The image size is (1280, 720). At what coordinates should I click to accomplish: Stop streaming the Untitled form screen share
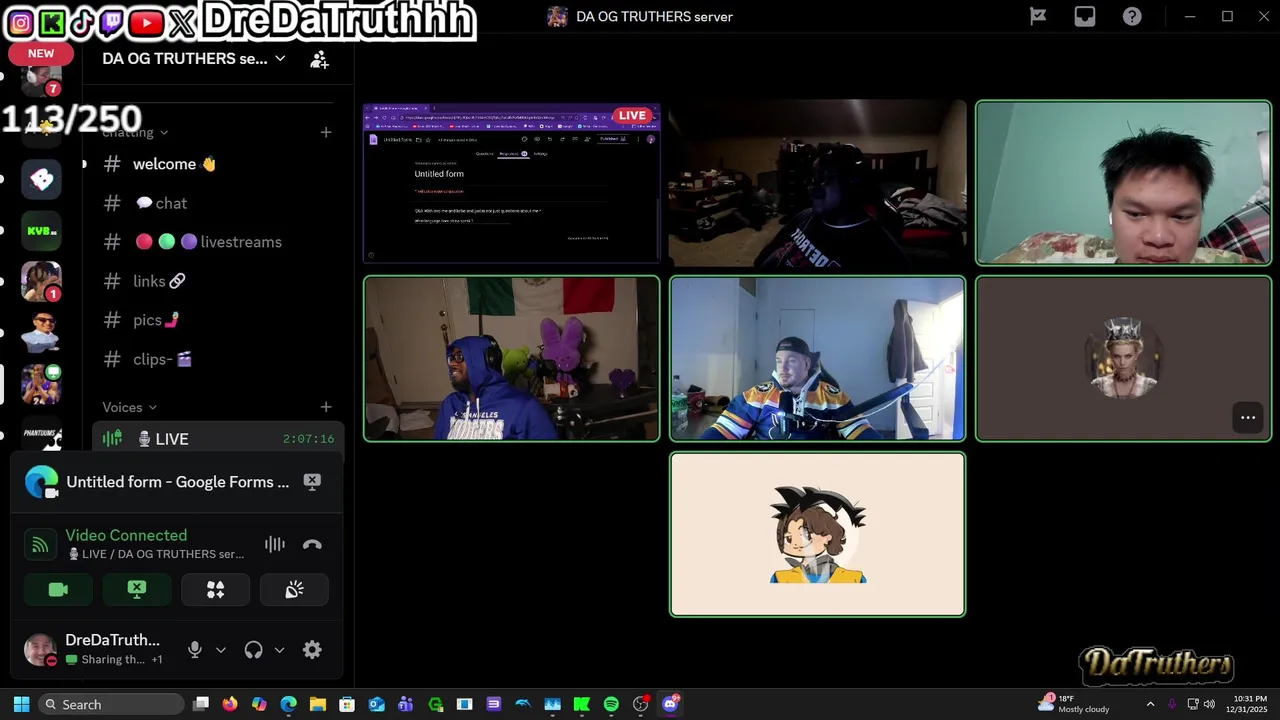[x=312, y=481]
